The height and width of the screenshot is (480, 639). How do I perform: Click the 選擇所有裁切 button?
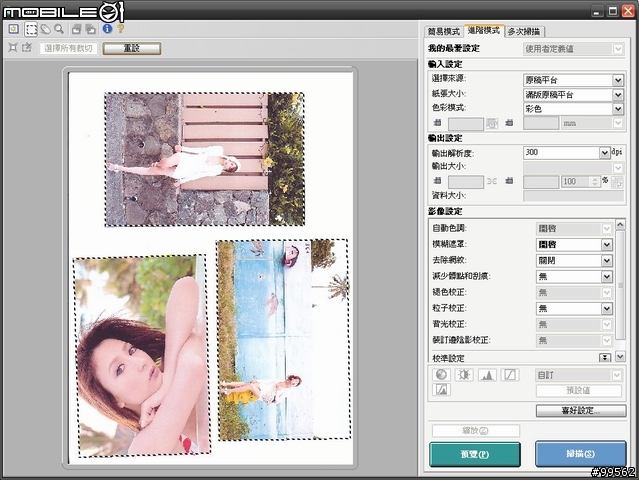[68, 48]
